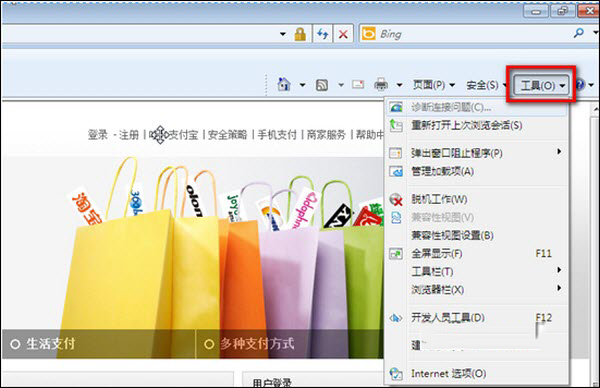This screenshot has width=600, height=388.
Task: Expand arrow beside 浏览器栏(X)
Action: (559, 288)
